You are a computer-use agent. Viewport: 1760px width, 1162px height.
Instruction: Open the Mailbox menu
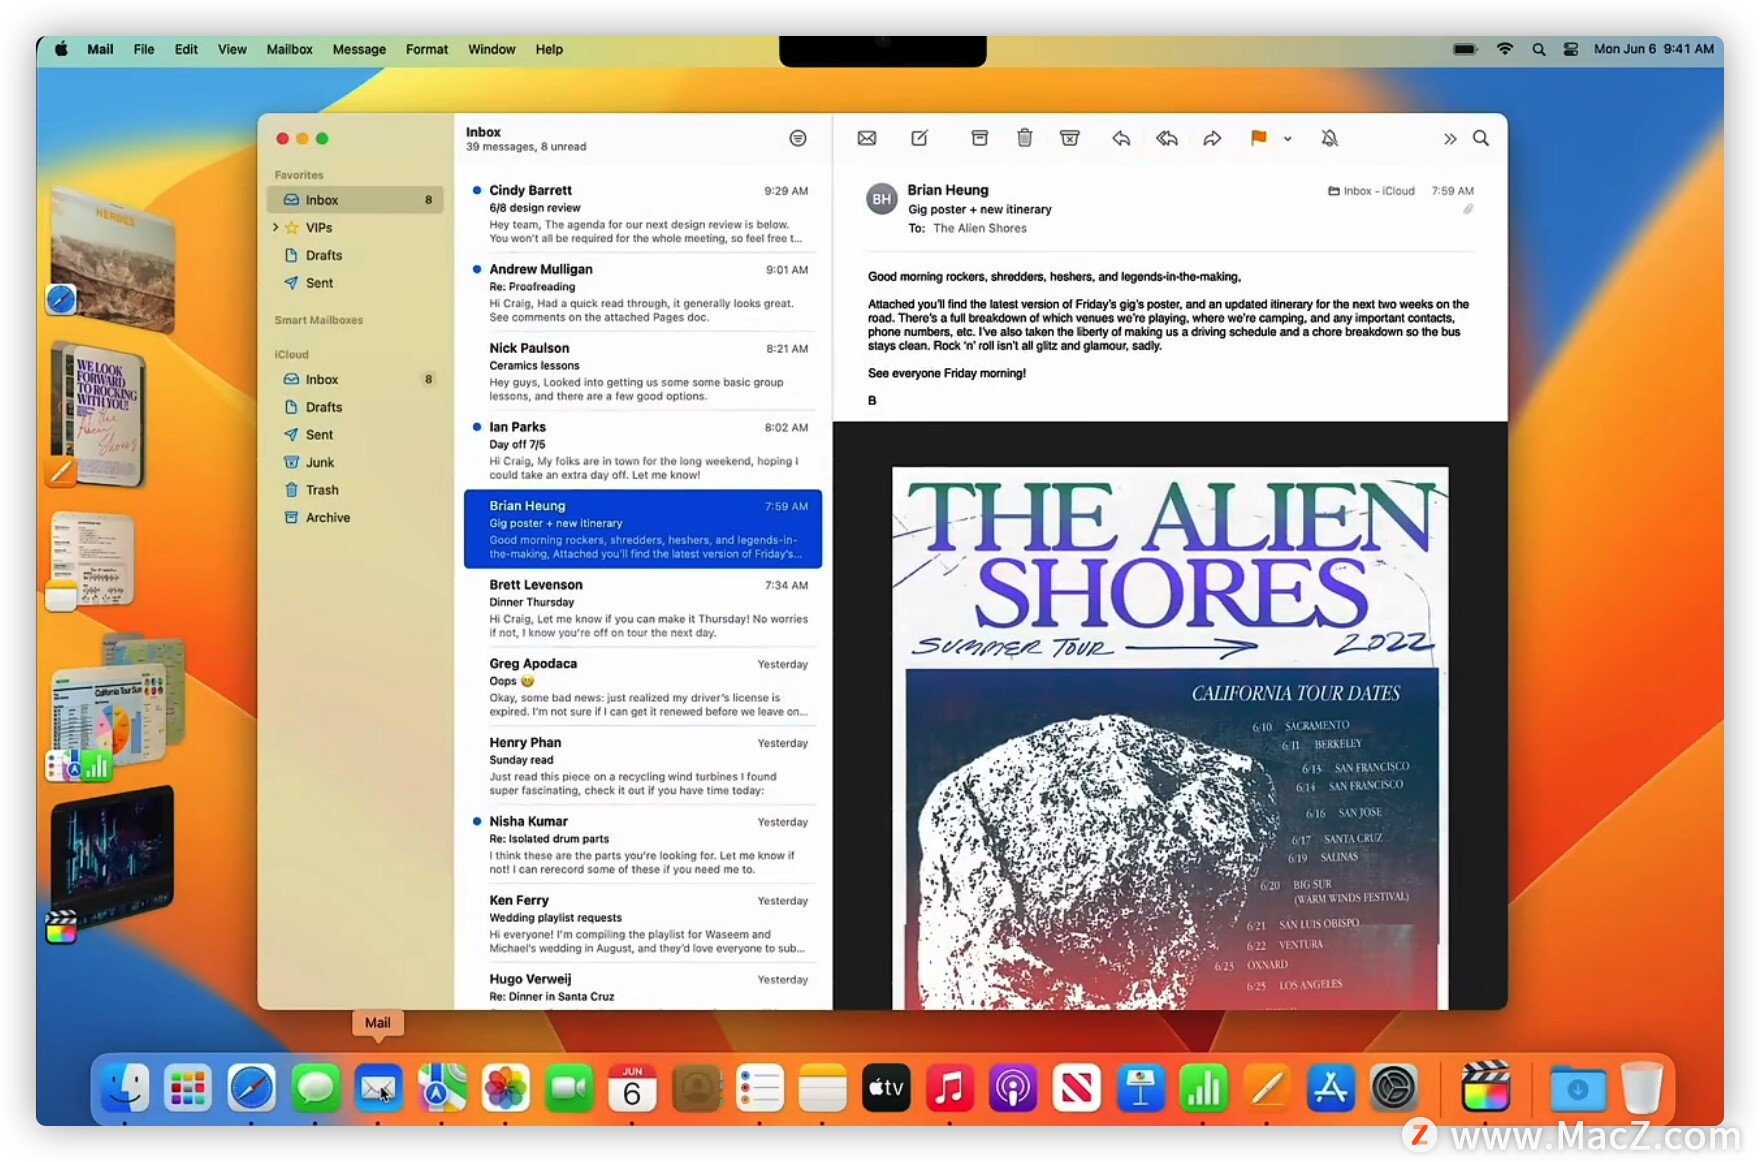tap(289, 49)
